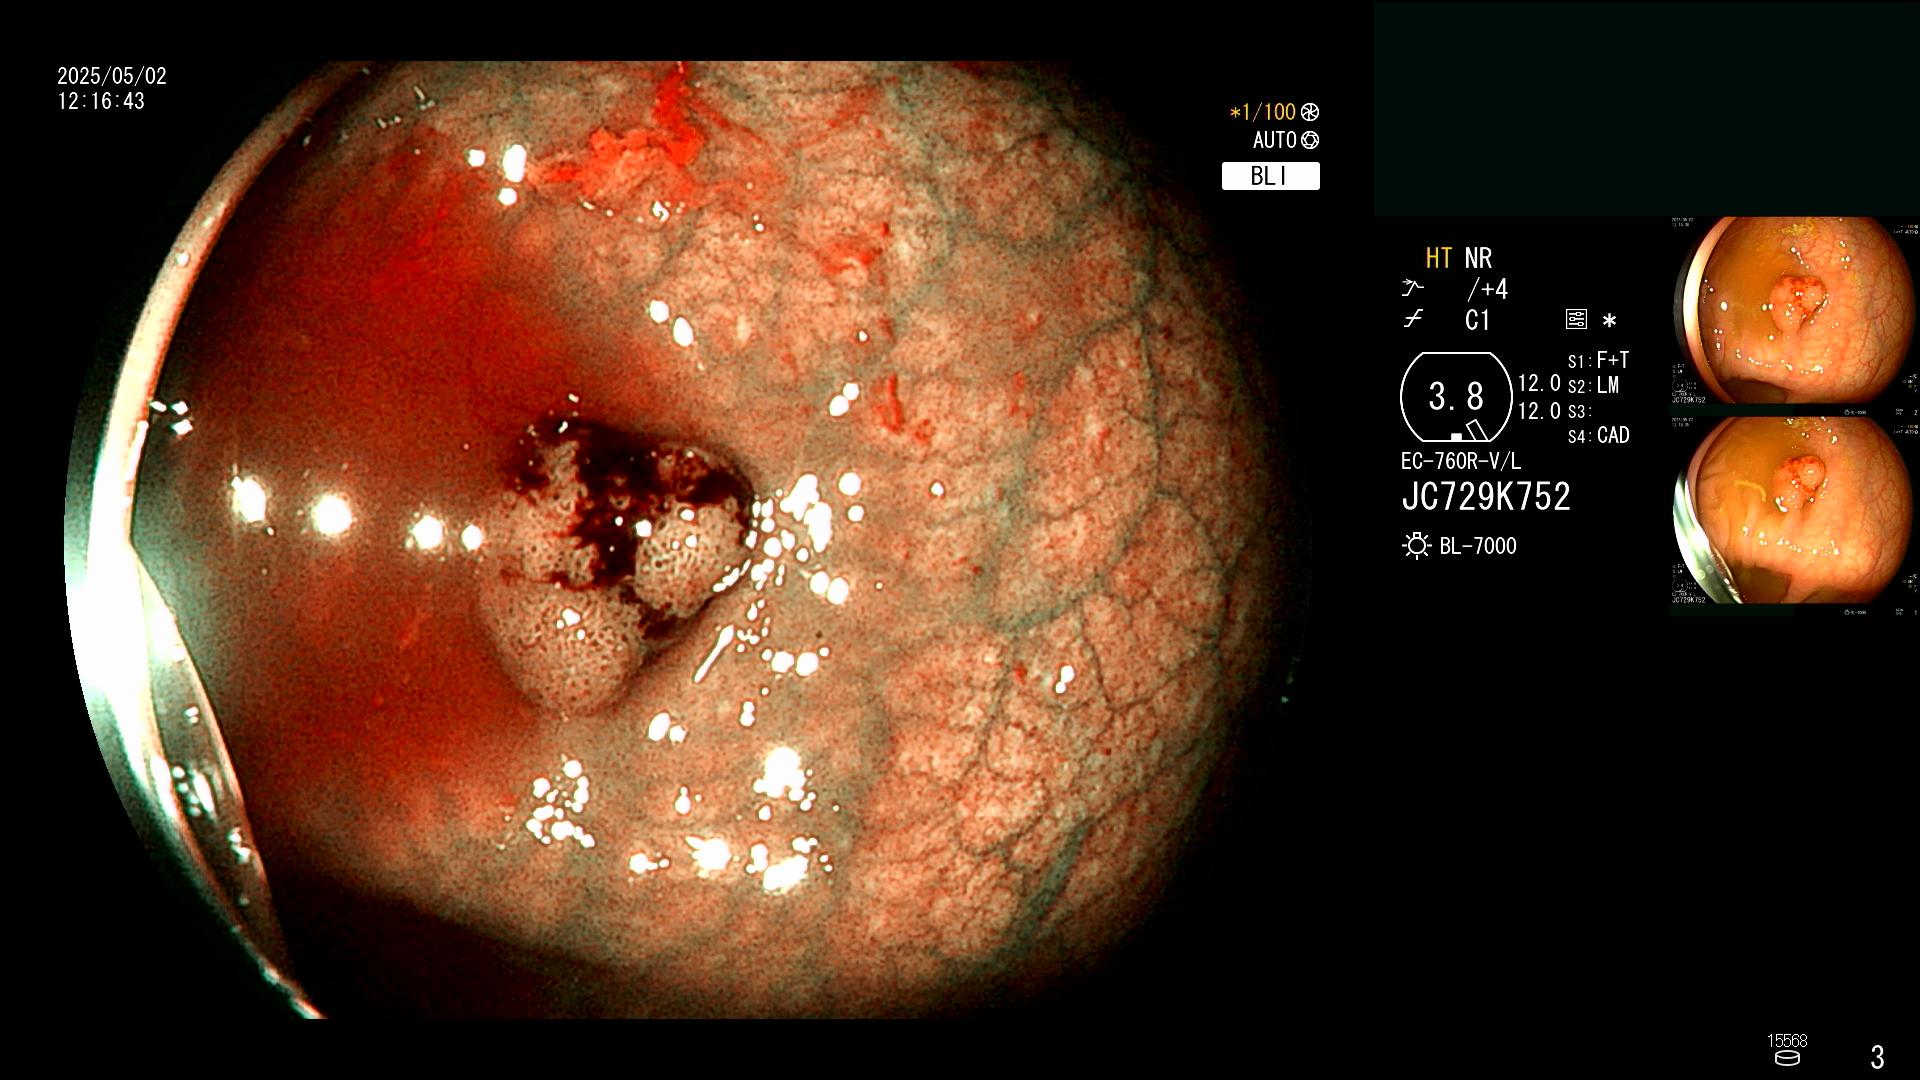Click the BLI mode indicator label

pos(1270,176)
